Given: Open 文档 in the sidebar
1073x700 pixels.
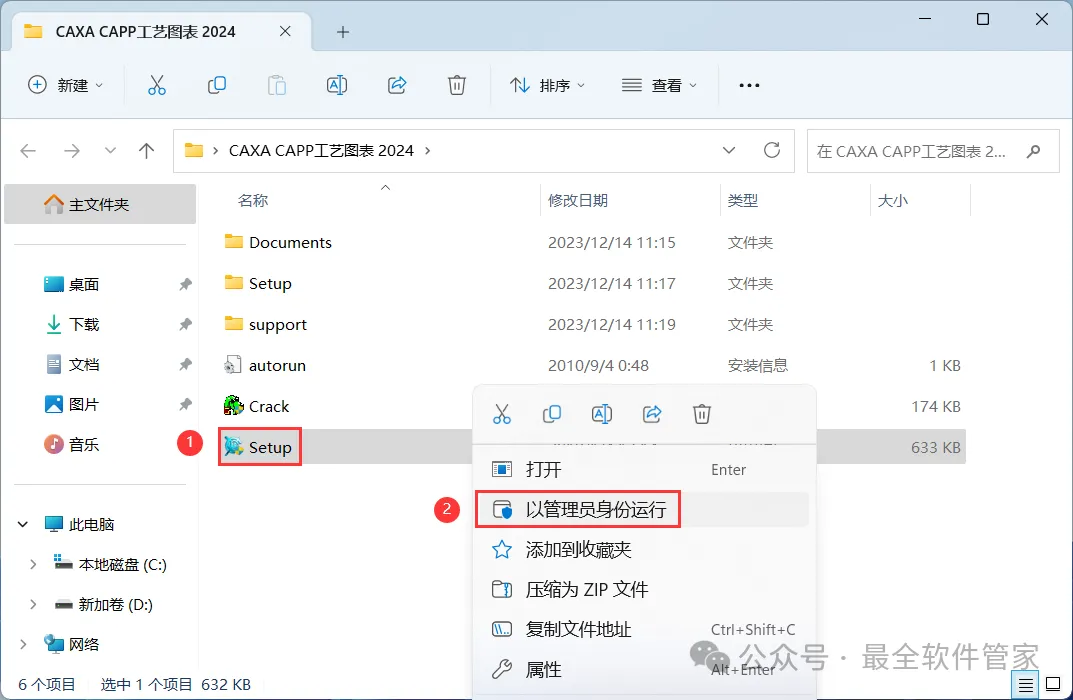Looking at the screenshot, I should point(83,364).
